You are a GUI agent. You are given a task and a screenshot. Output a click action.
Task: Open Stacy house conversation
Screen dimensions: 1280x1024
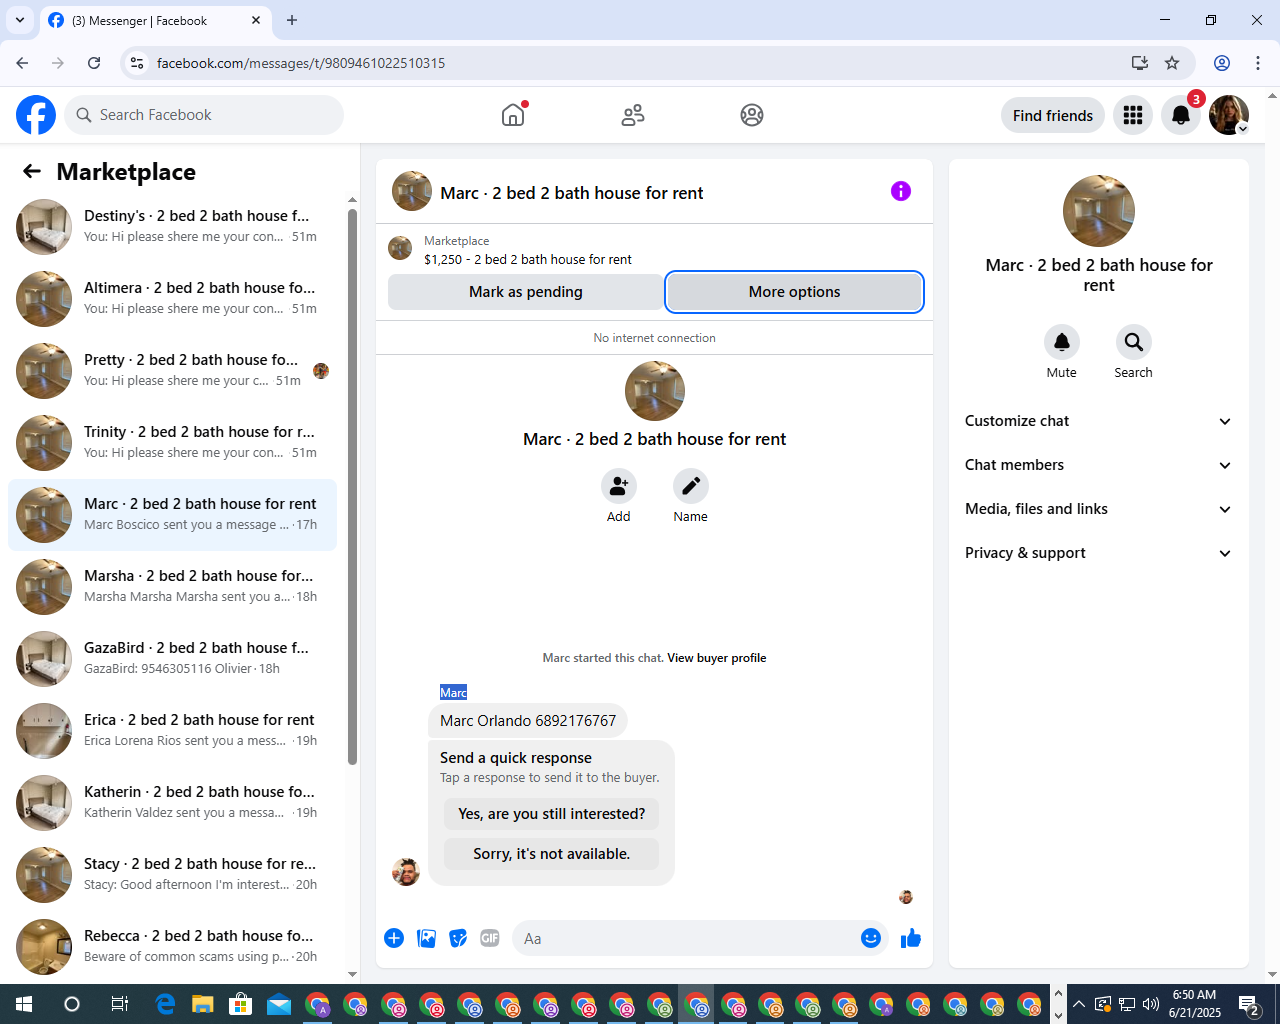[x=172, y=875]
